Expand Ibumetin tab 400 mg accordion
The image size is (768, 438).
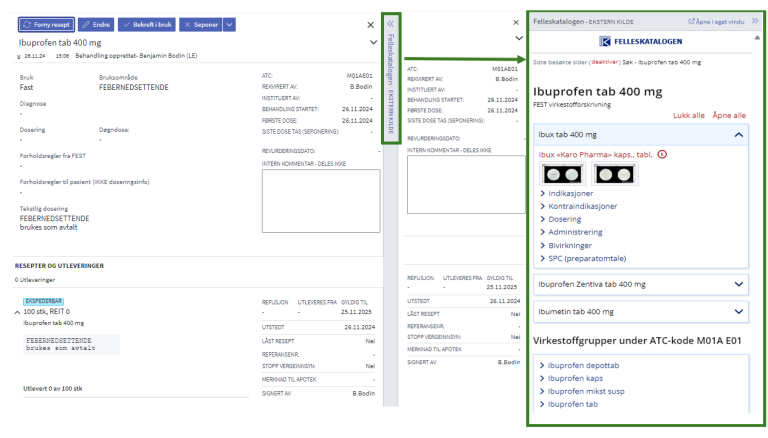pos(641,312)
